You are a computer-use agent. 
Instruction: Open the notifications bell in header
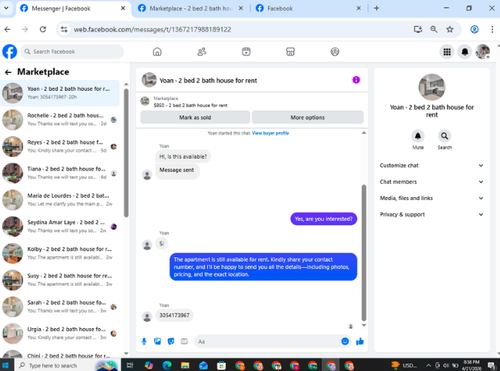pyautogui.click(x=465, y=52)
